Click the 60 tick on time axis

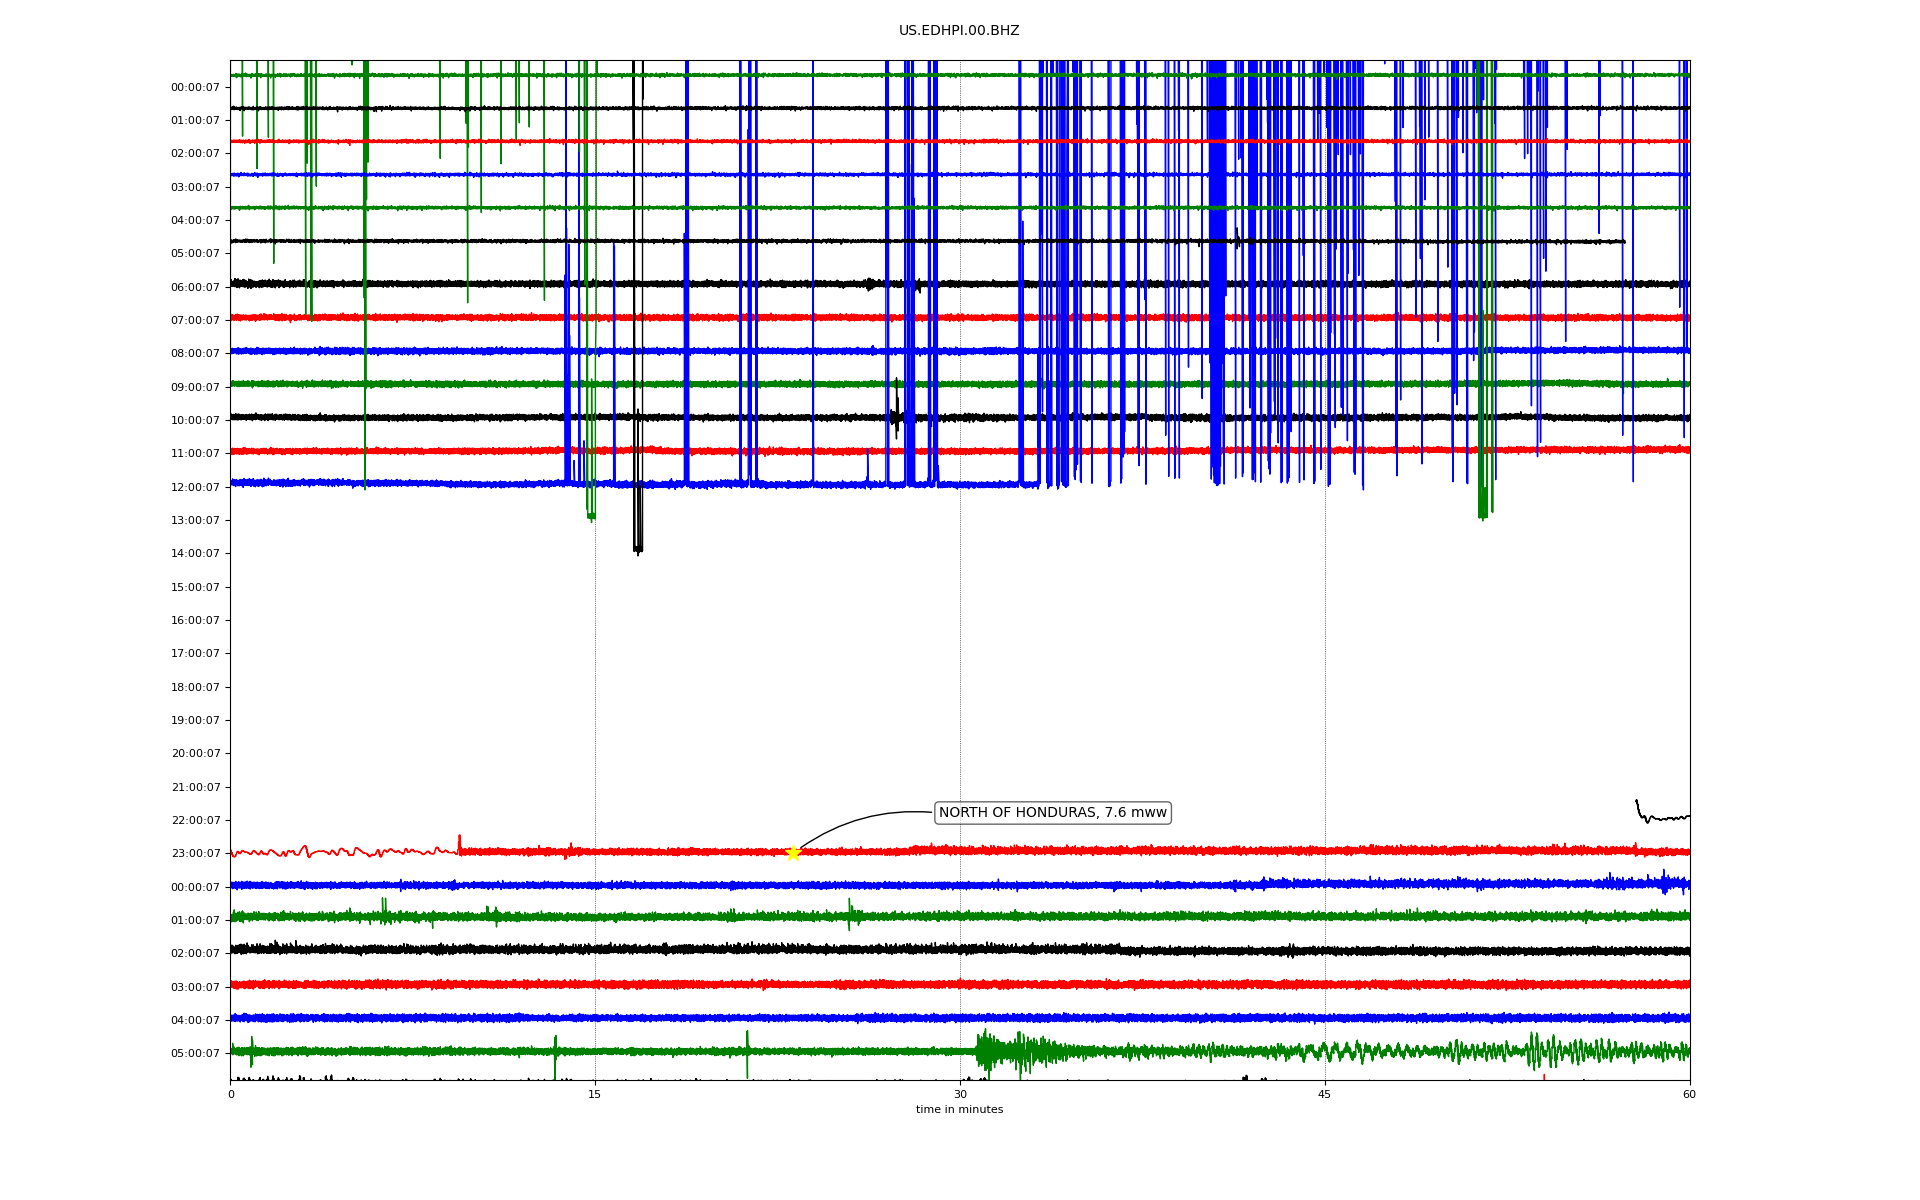click(1689, 1094)
